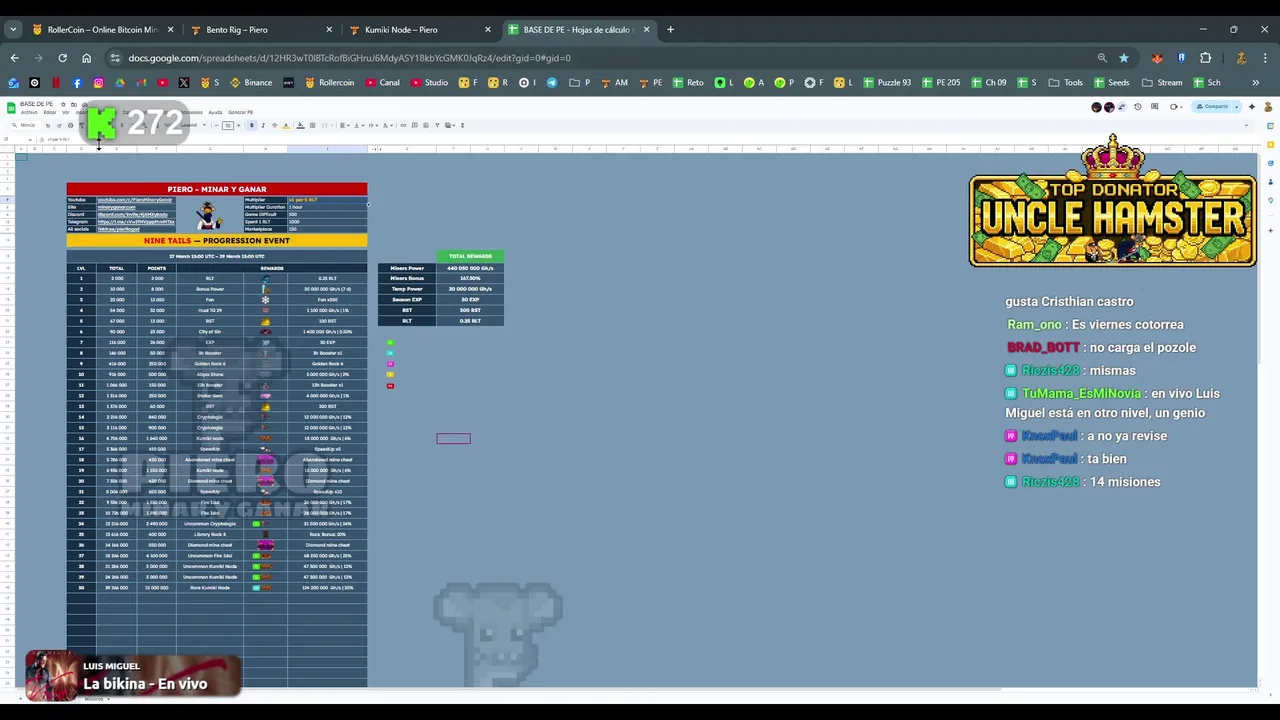Open the tab search chevron

[13, 30]
